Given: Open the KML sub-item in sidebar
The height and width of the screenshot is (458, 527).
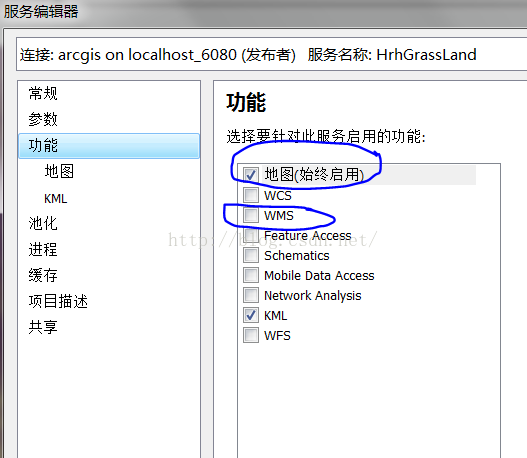Looking at the screenshot, I should 55,198.
